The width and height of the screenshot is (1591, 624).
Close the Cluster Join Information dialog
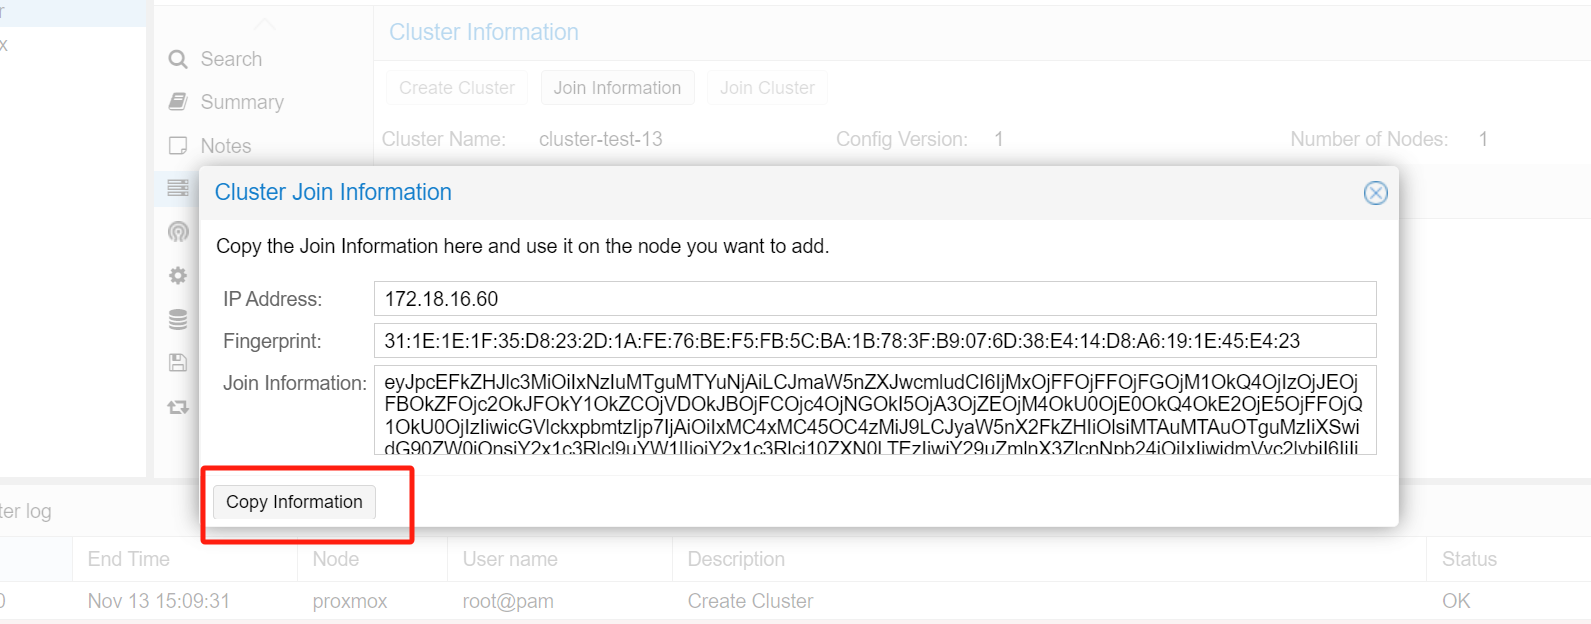click(1375, 193)
